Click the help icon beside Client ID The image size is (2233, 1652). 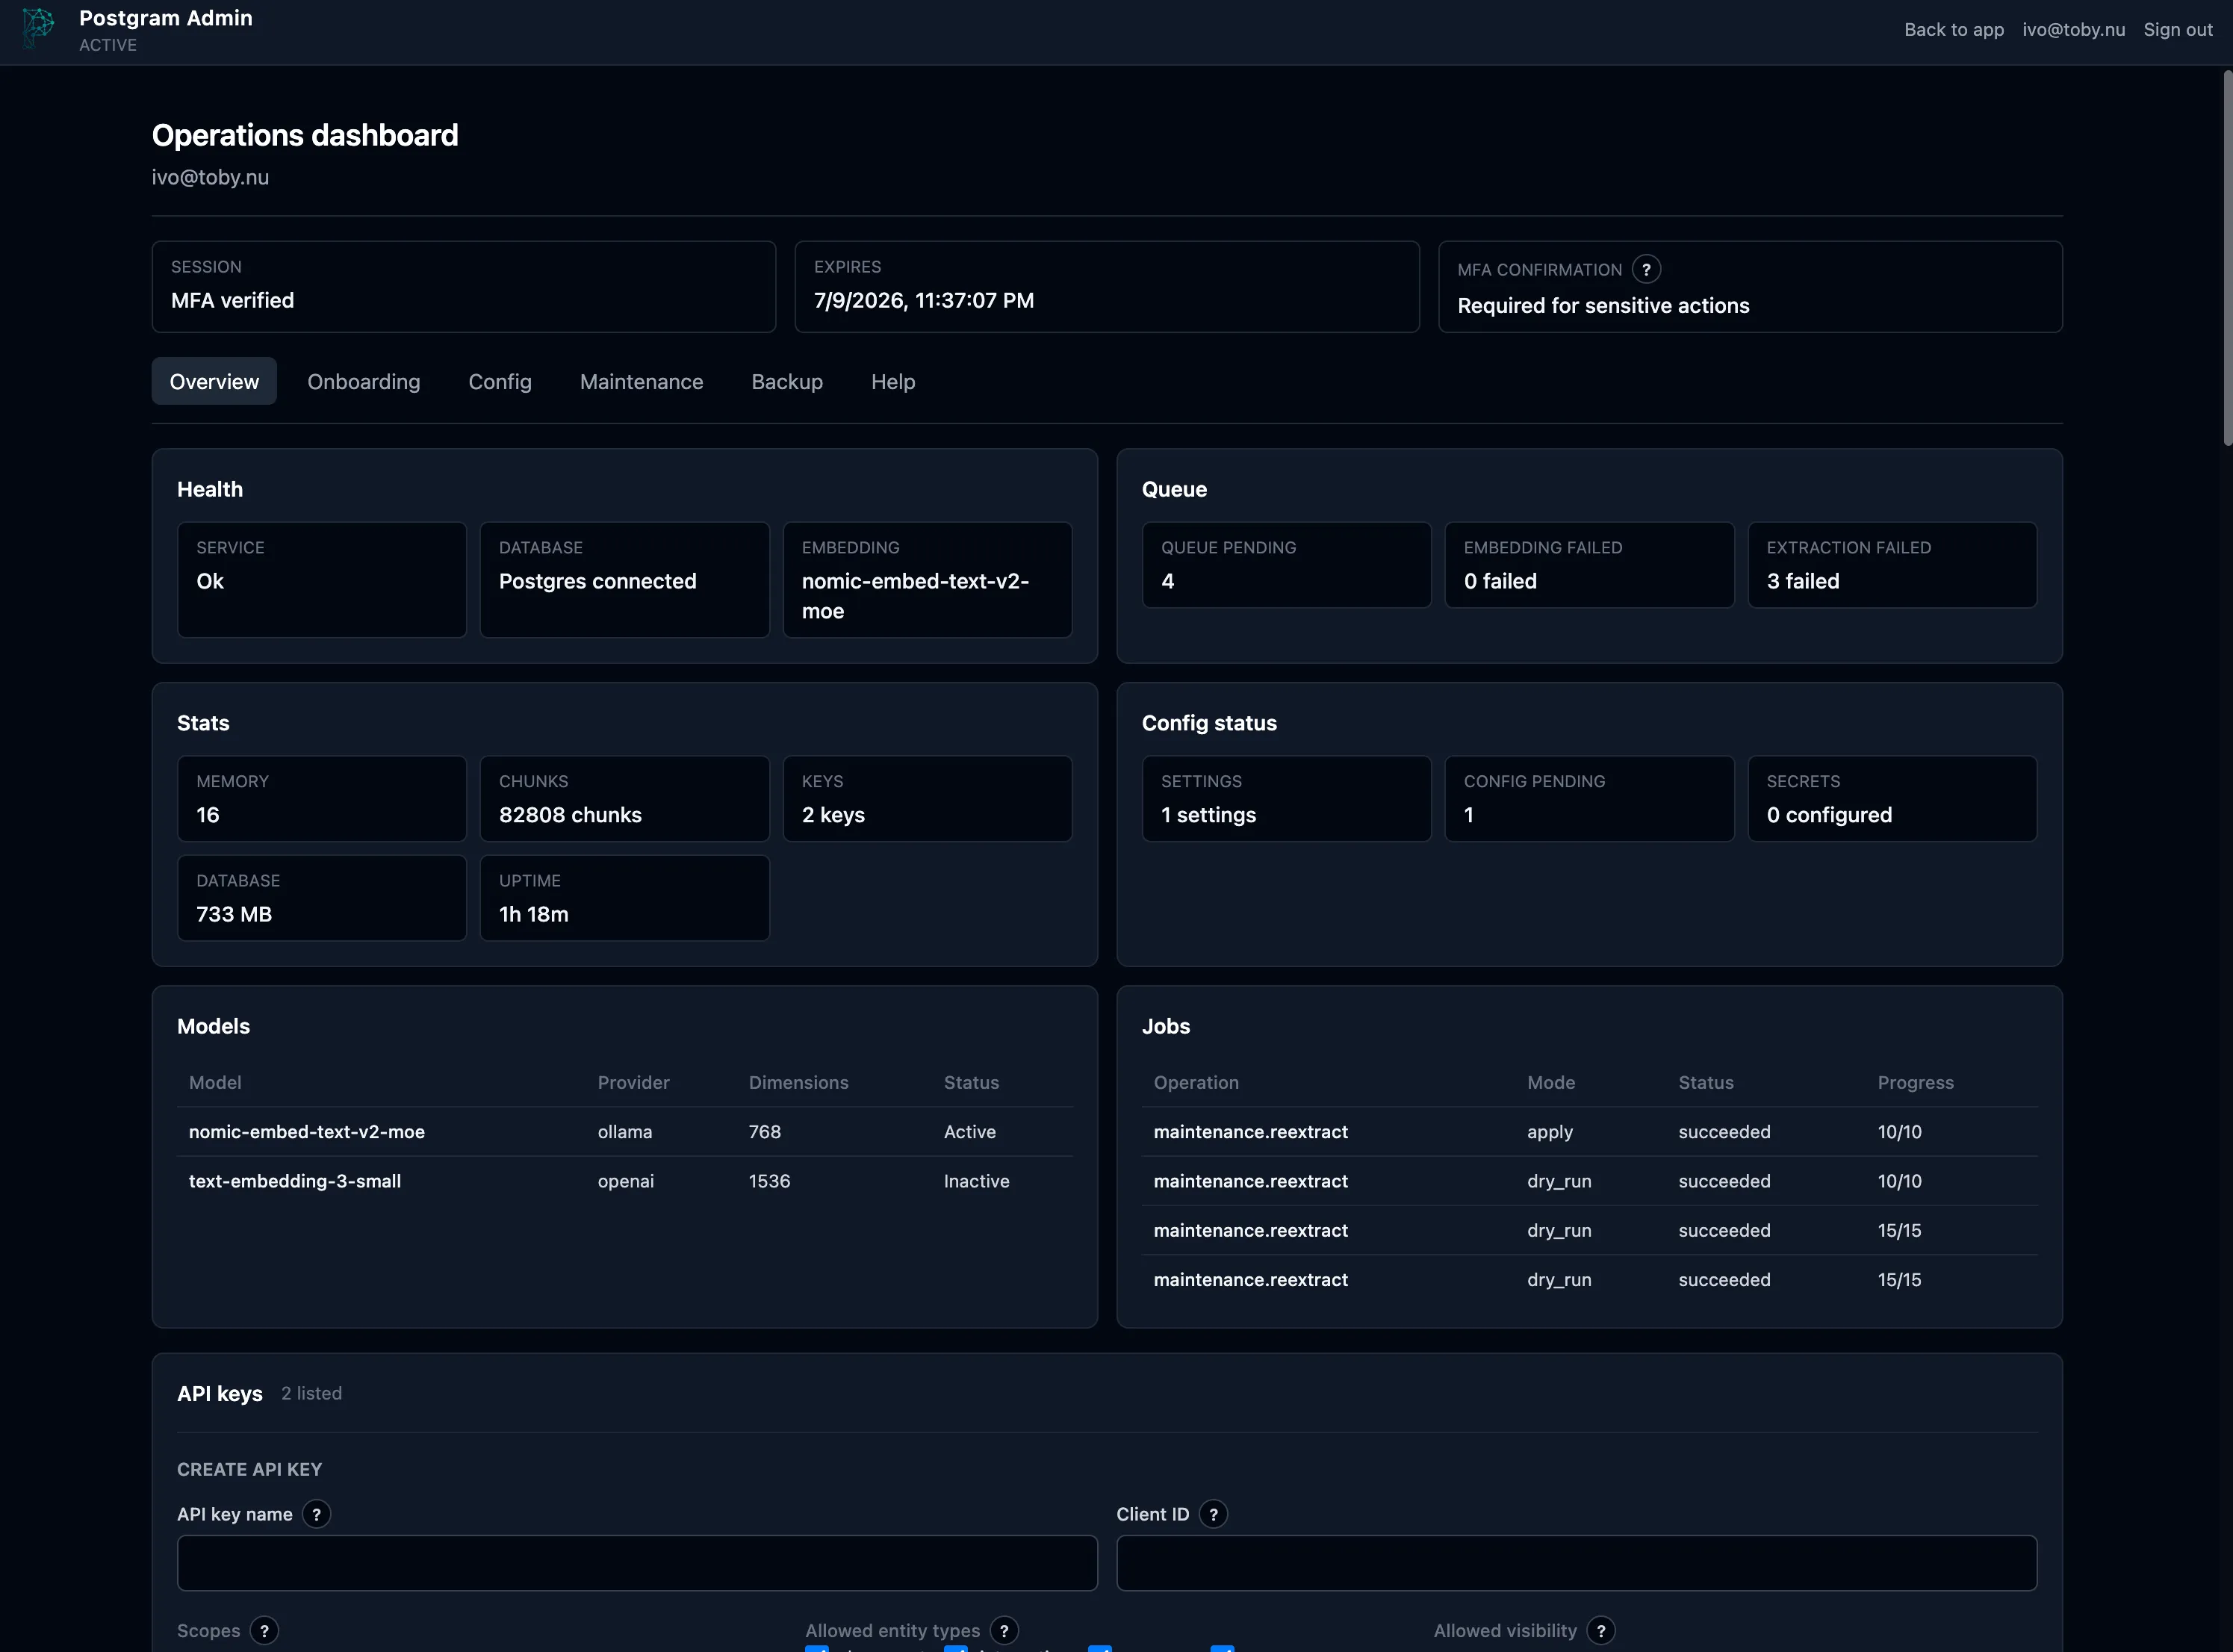click(1213, 1514)
